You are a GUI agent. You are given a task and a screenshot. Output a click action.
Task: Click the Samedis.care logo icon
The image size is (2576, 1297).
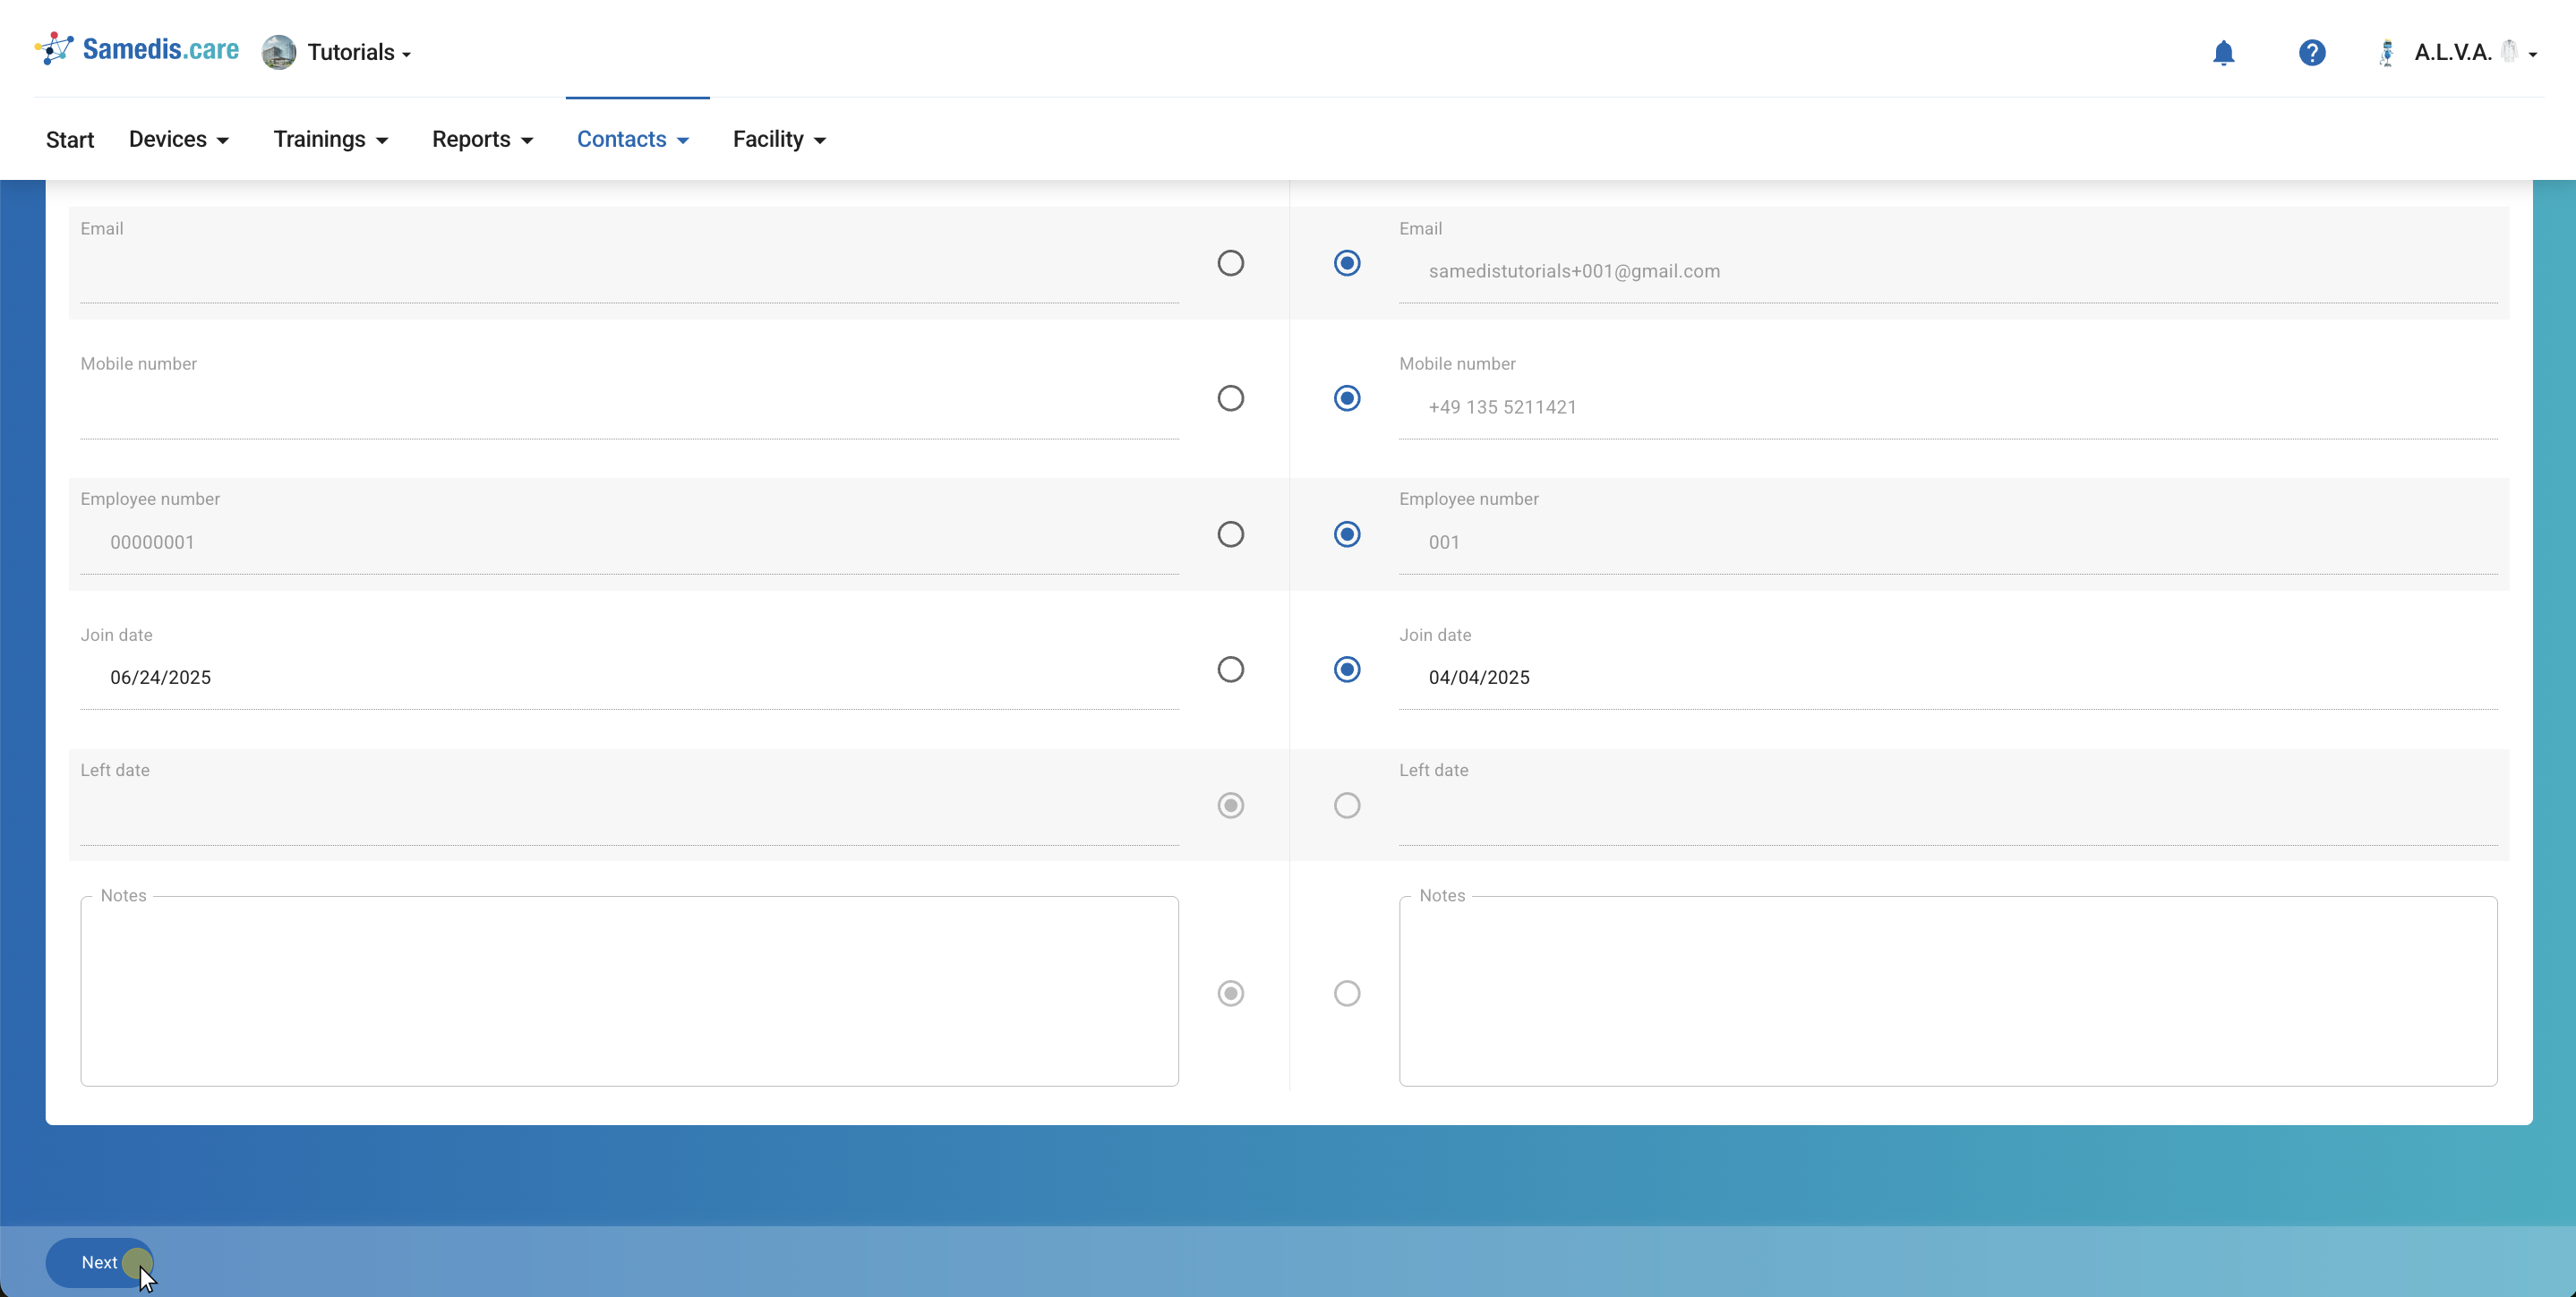[x=54, y=49]
